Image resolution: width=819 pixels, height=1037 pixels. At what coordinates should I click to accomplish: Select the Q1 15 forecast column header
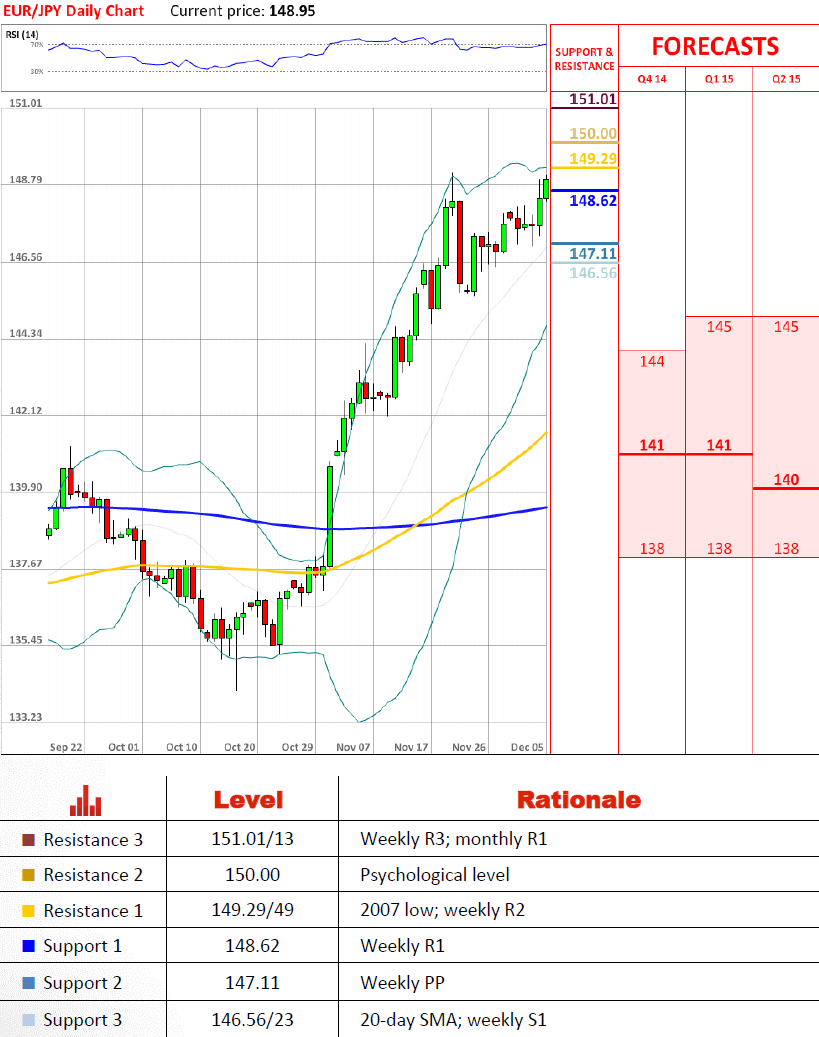[x=718, y=79]
